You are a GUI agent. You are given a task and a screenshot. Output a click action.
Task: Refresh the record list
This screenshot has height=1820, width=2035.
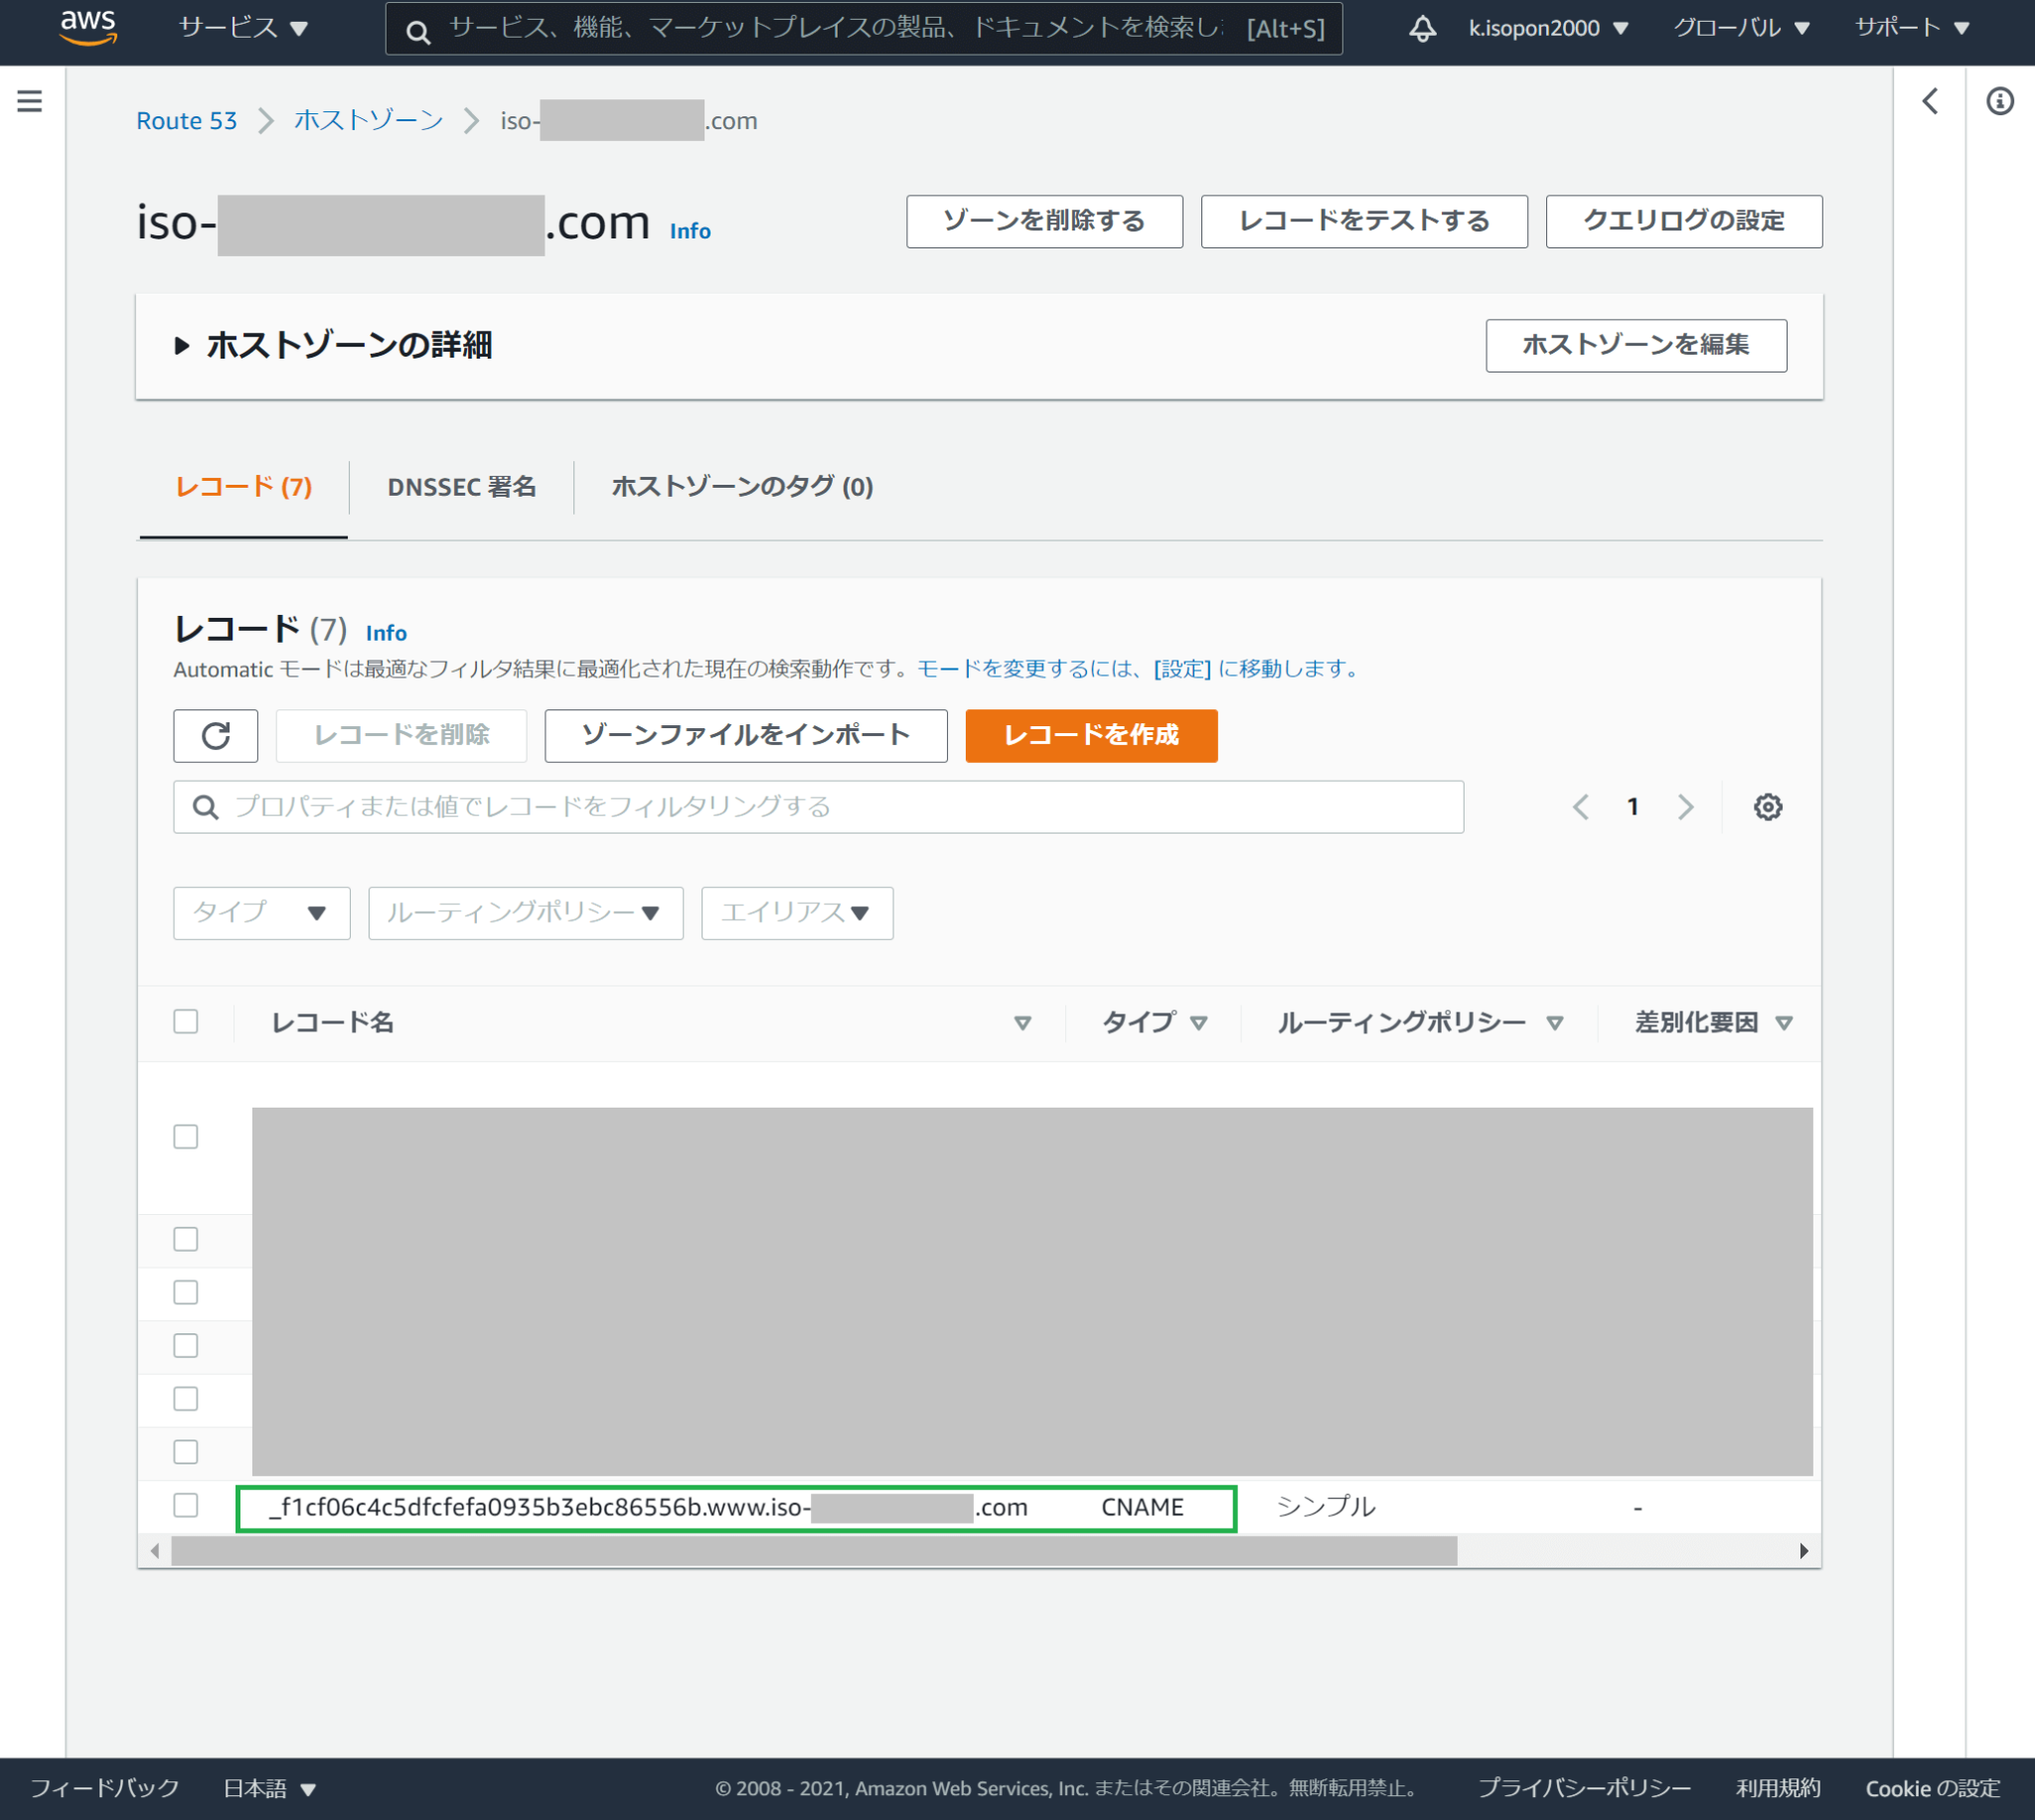[x=215, y=736]
